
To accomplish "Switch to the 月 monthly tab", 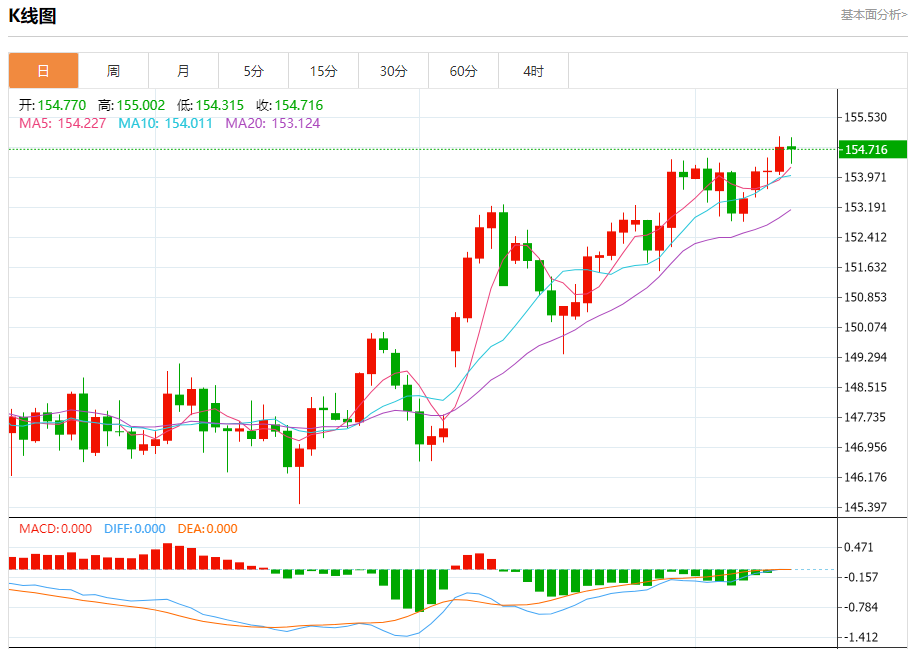I will click(183, 71).
